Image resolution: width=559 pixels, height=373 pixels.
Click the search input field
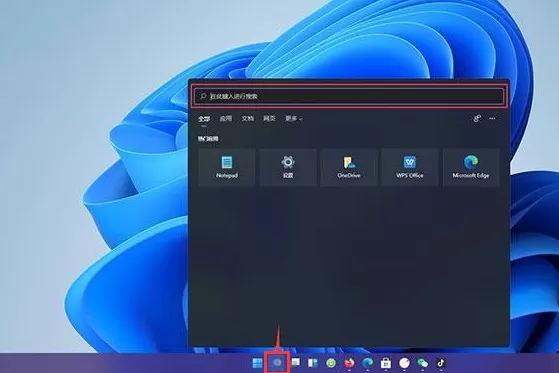[349, 96]
